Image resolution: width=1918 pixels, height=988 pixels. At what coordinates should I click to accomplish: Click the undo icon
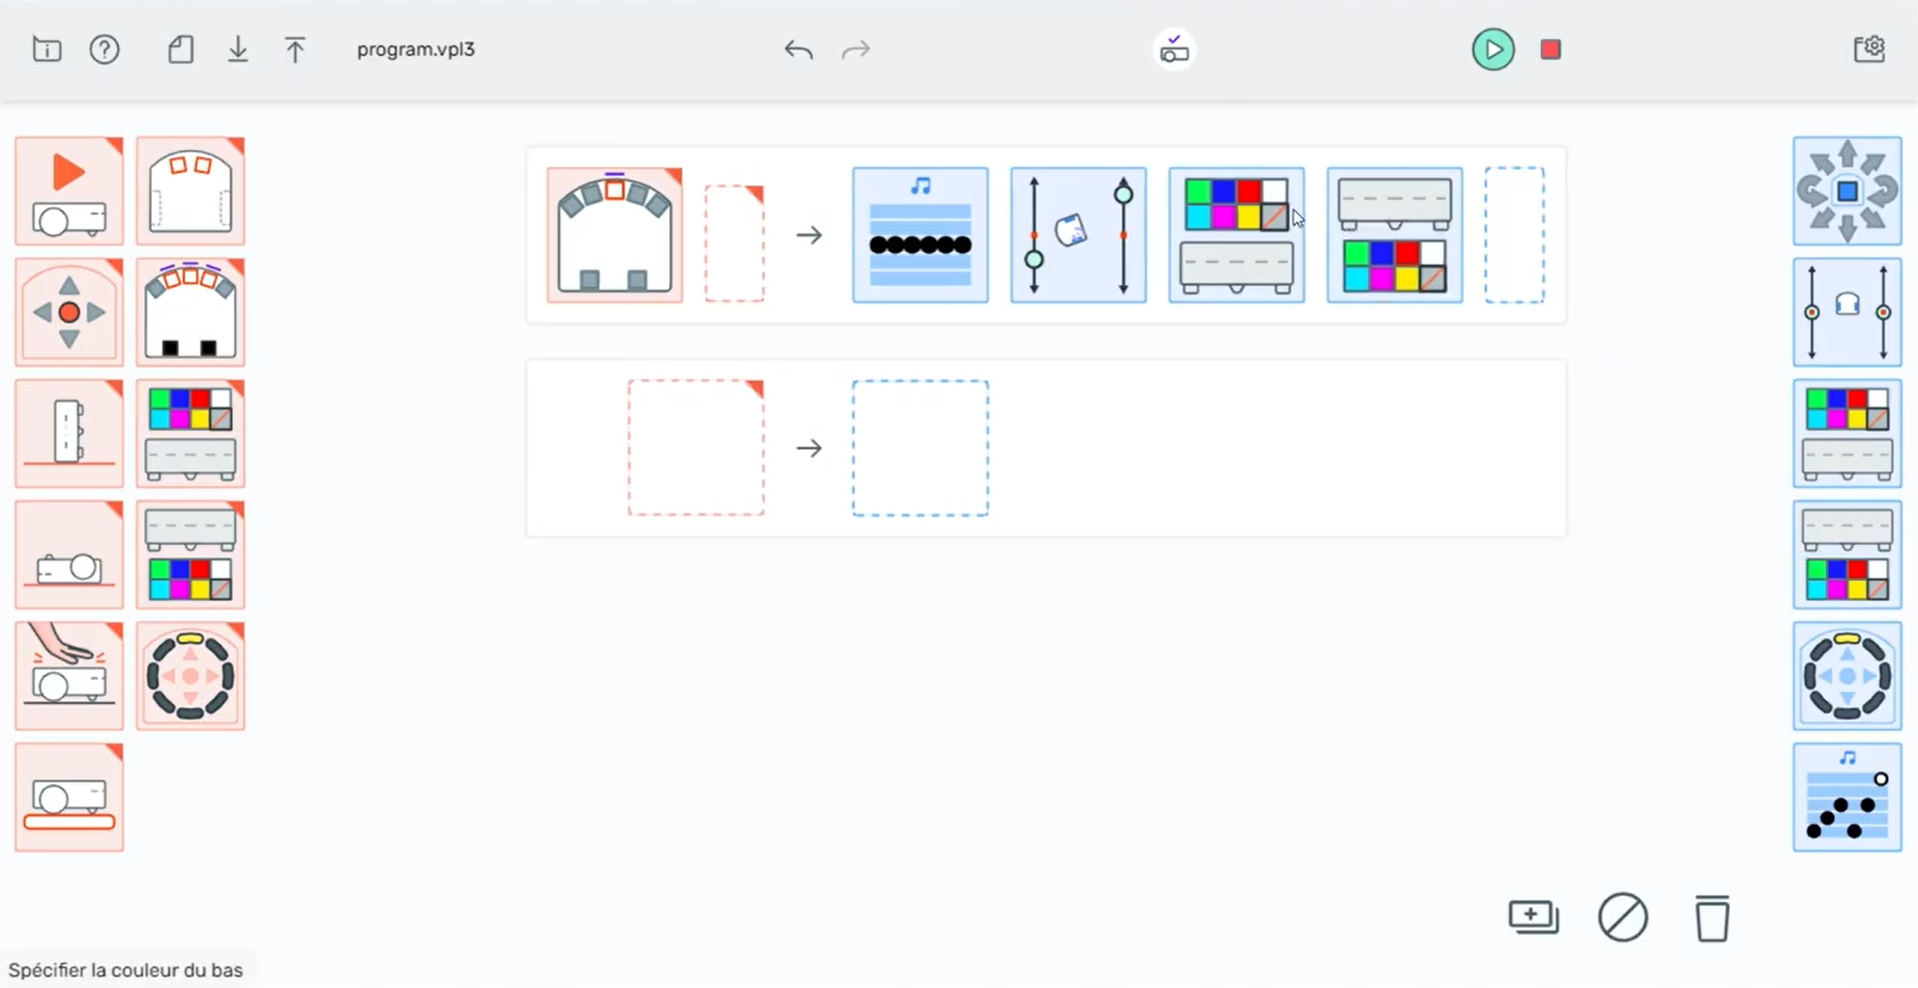pos(799,50)
